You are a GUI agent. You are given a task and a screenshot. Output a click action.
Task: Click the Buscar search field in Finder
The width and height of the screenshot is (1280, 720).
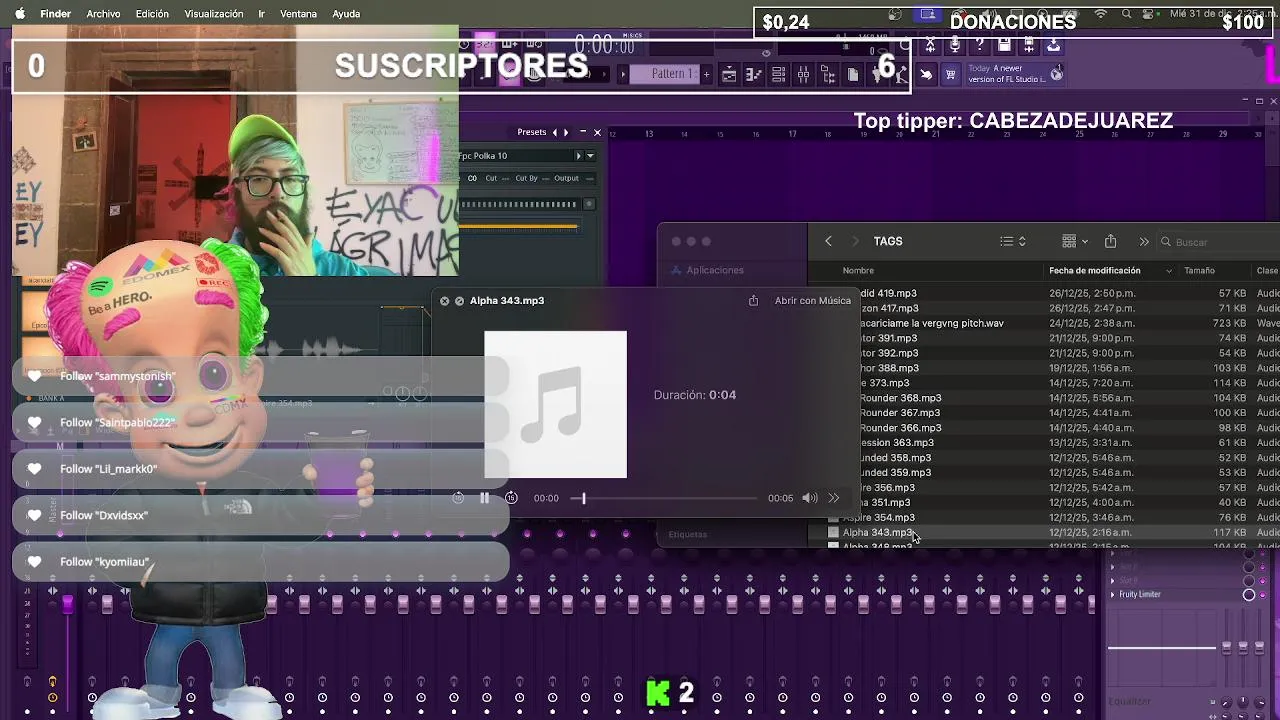tap(1220, 242)
